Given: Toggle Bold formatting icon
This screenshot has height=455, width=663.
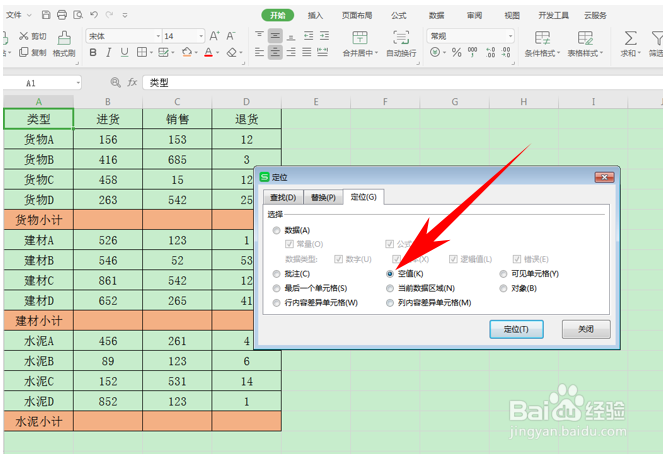Looking at the screenshot, I should coord(93,53).
